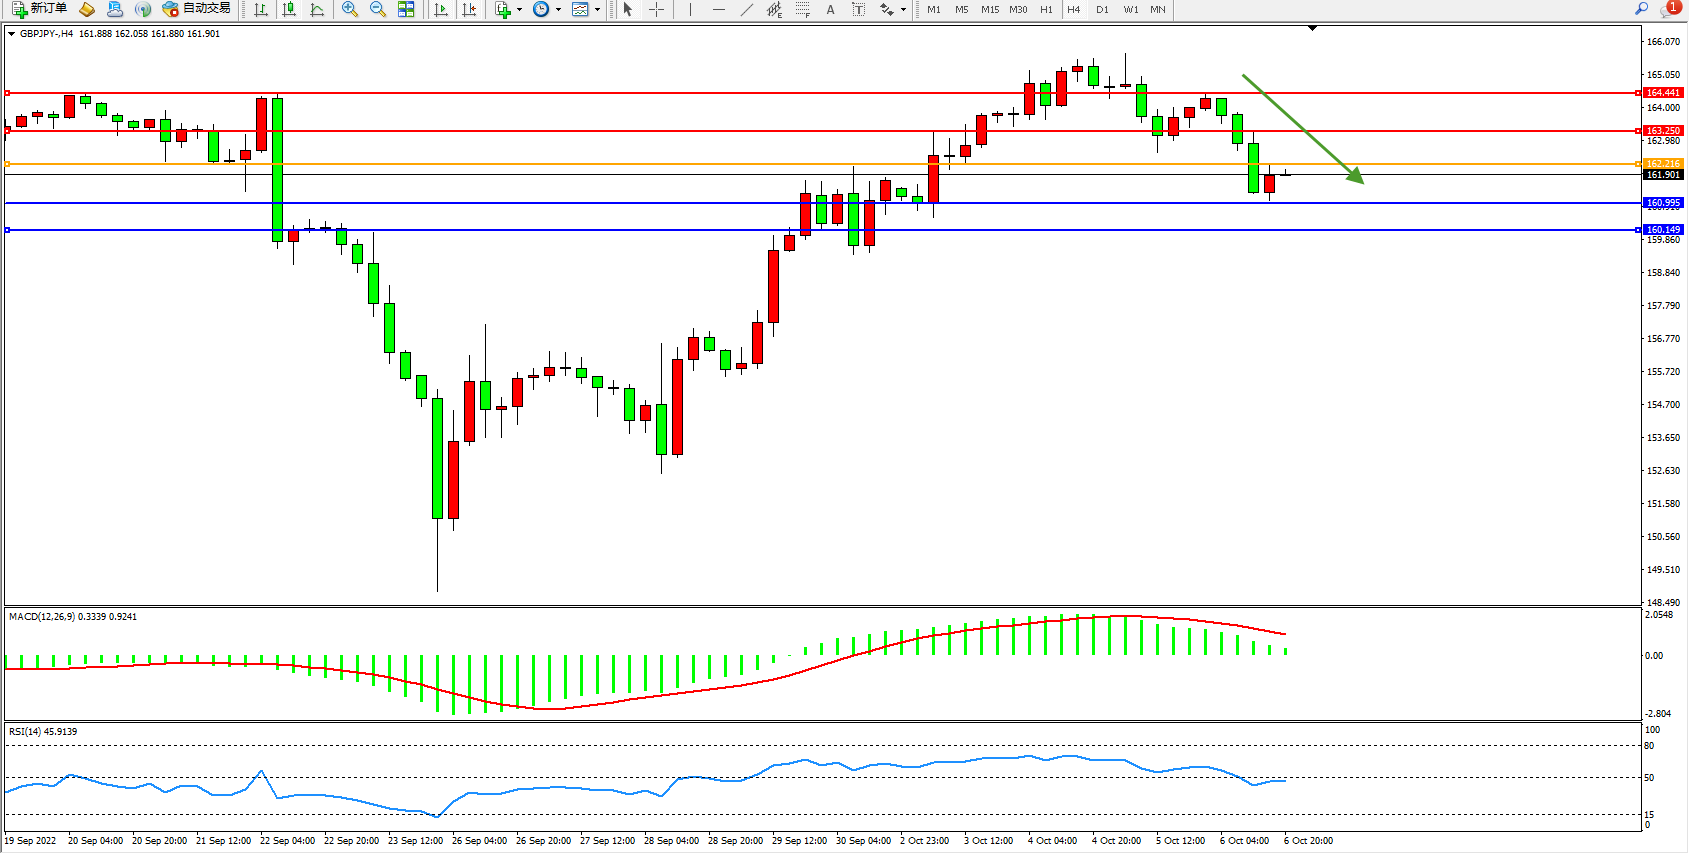Open the search magnifier at top right
Screen dimensions: 1689x854
(1641, 9)
